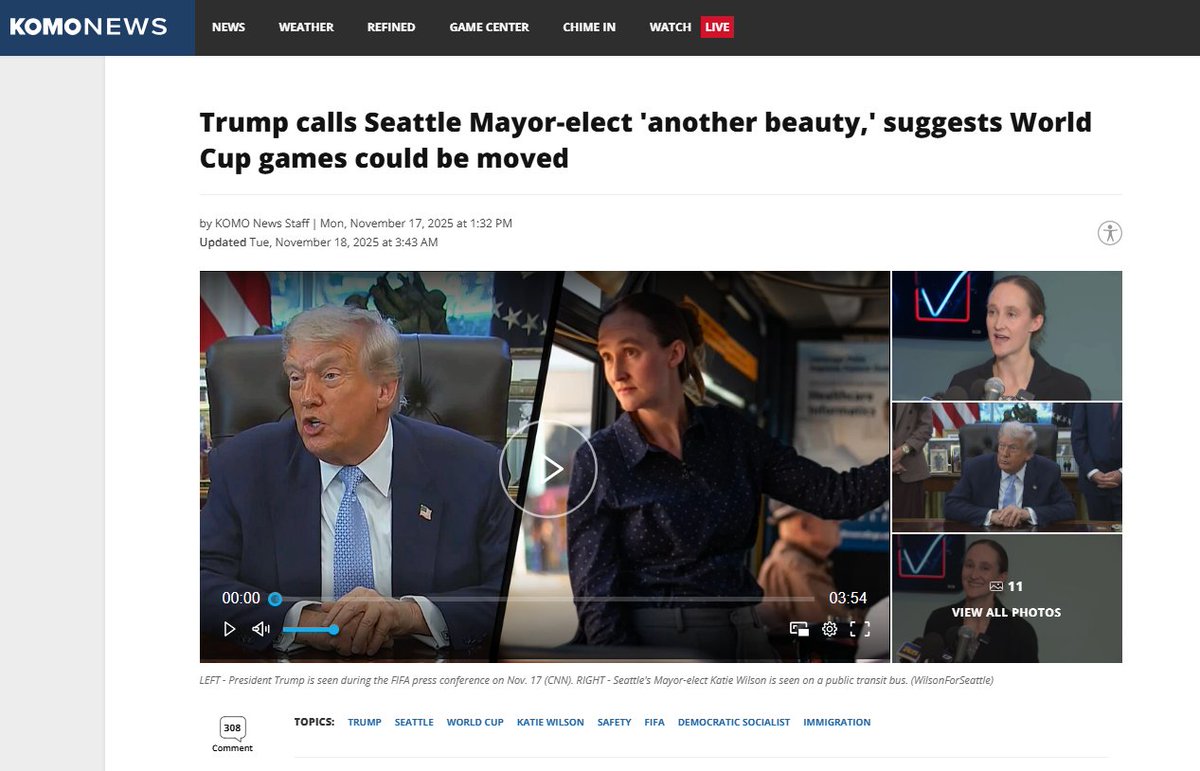Toggle fullscreen mode on the player

pyautogui.click(x=860, y=629)
